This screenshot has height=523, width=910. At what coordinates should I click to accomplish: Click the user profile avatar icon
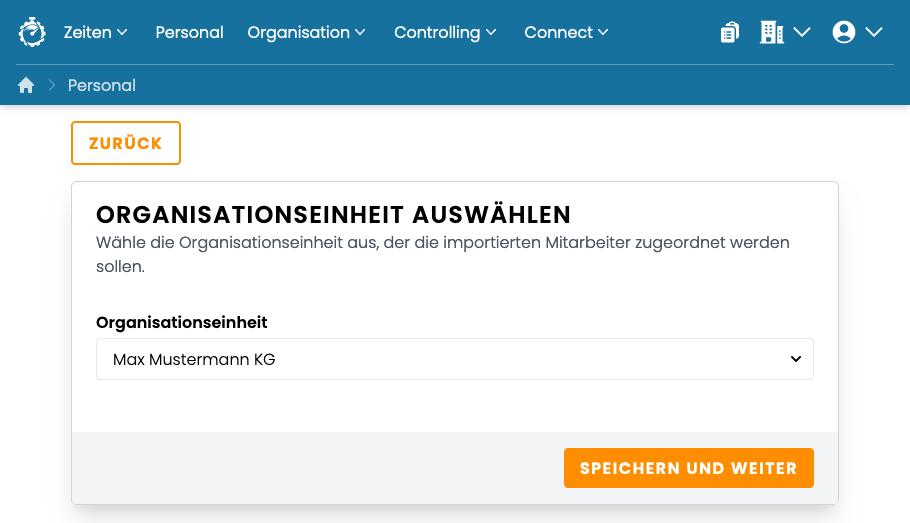point(844,32)
